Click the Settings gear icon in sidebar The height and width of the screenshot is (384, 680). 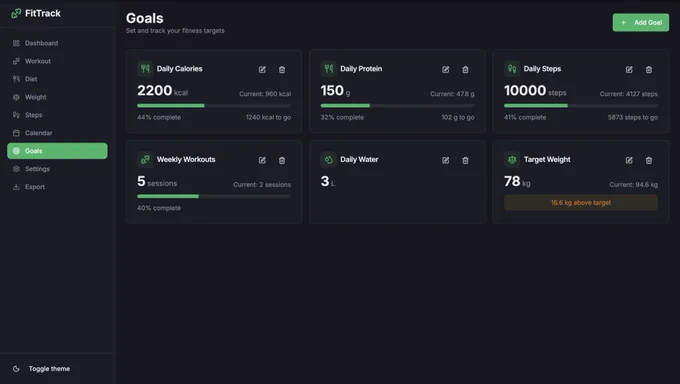pos(16,169)
